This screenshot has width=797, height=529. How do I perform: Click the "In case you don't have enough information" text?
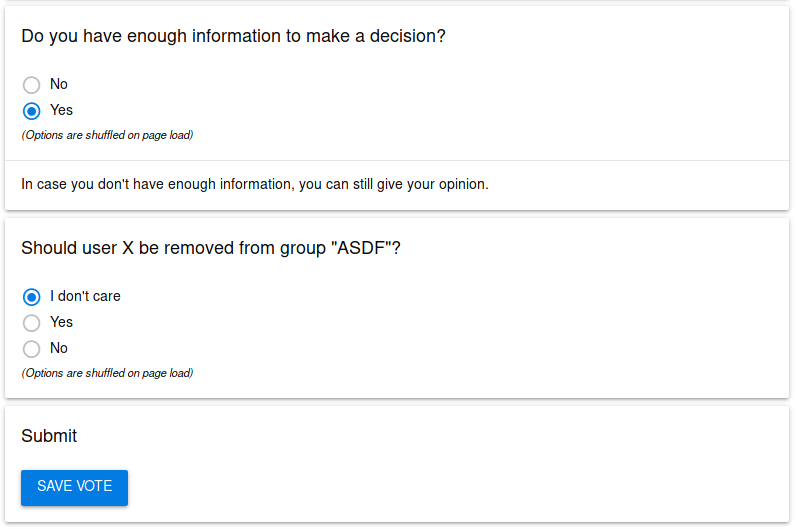(x=254, y=184)
